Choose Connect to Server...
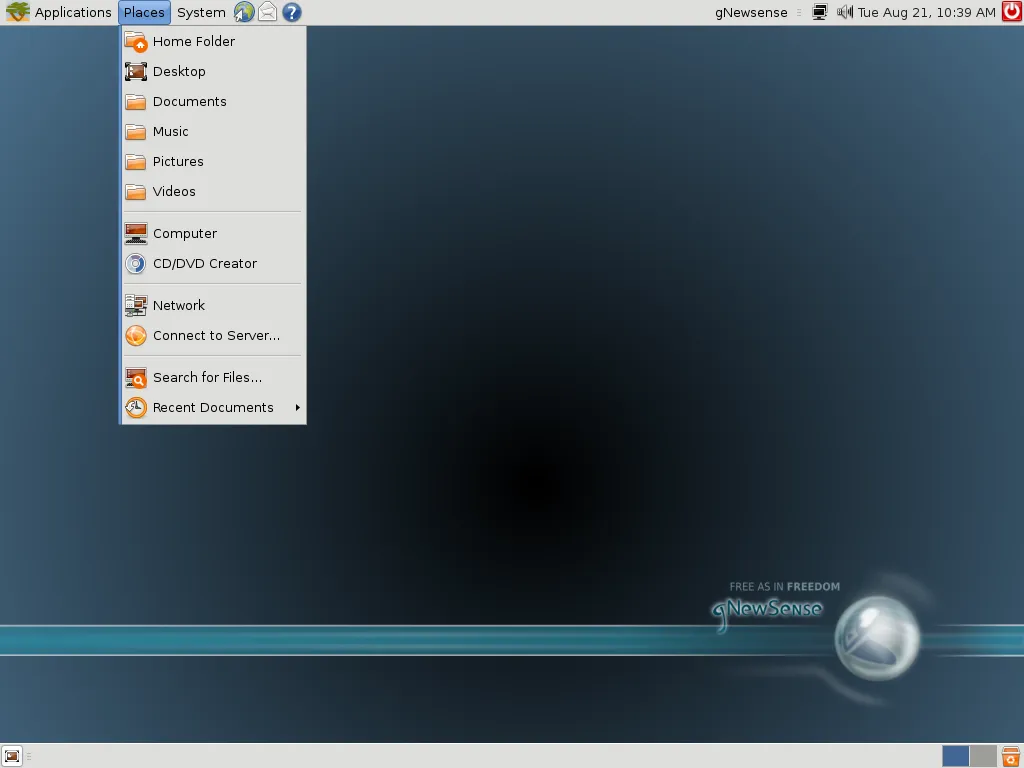The width and height of the screenshot is (1024, 768). 212,335
